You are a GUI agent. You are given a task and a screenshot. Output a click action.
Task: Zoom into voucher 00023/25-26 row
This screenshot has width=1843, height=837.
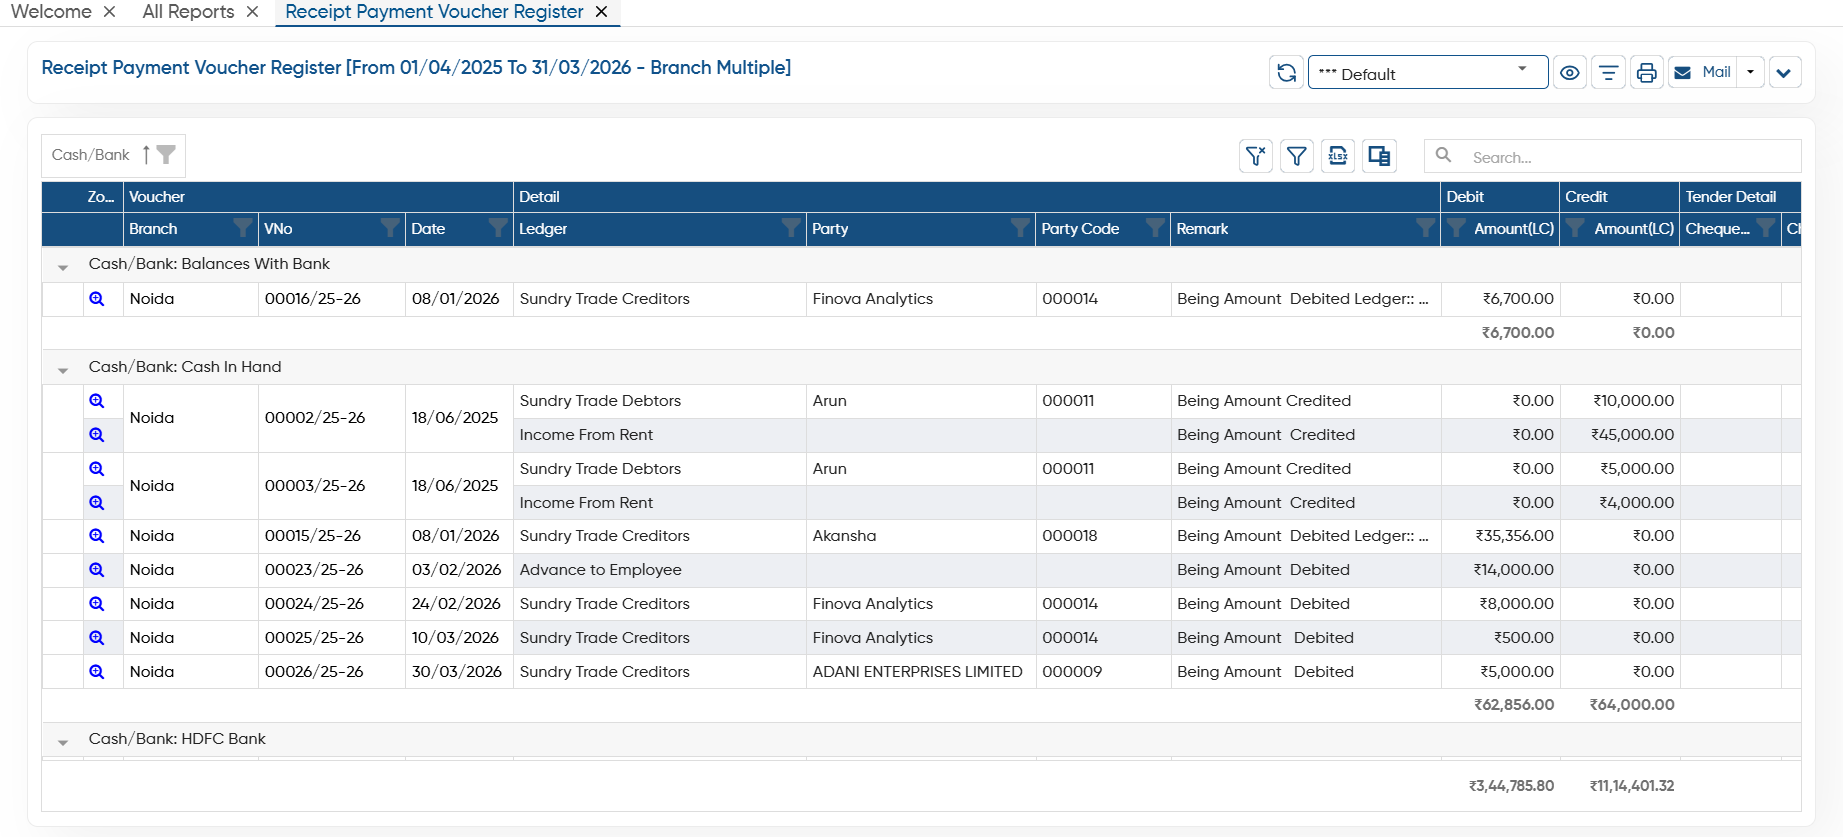[97, 570]
